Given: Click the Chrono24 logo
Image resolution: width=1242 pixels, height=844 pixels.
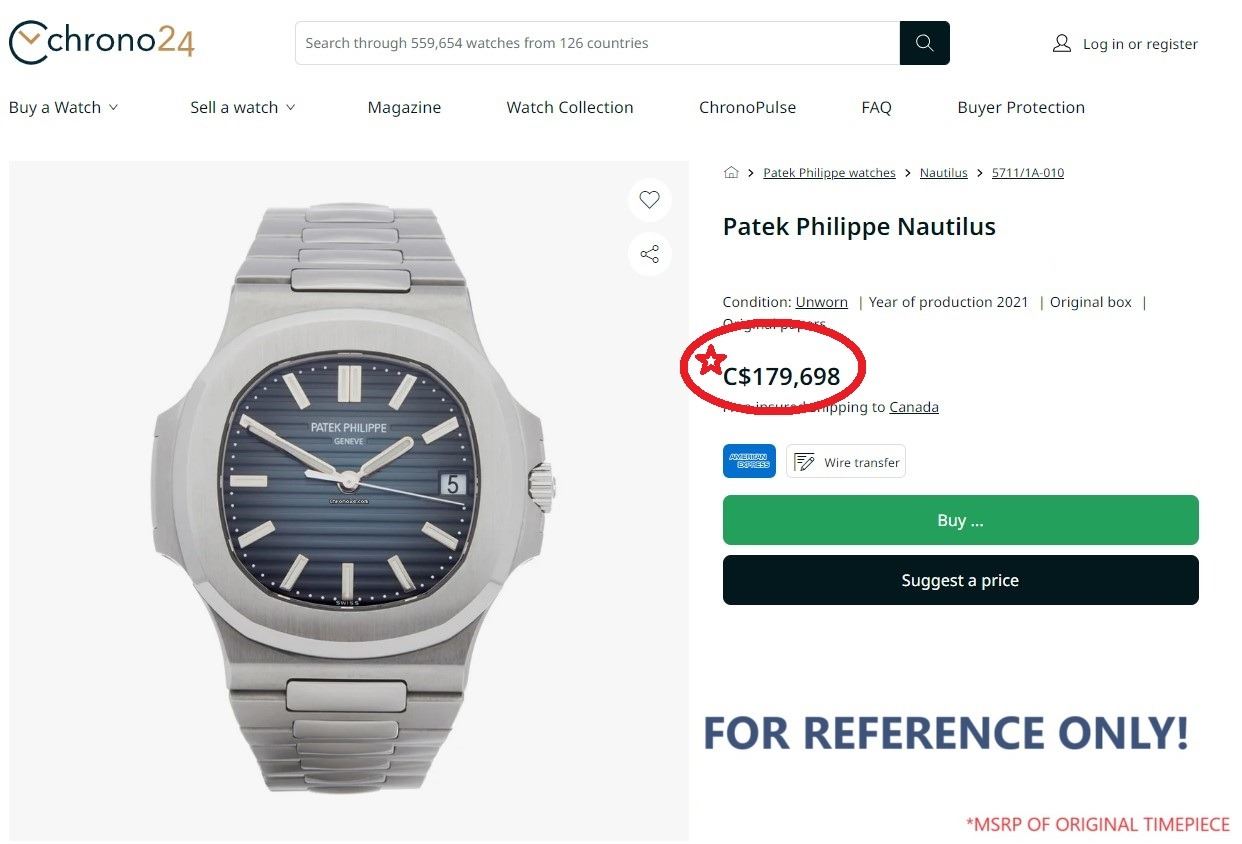Looking at the screenshot, I should coord(101,42).
